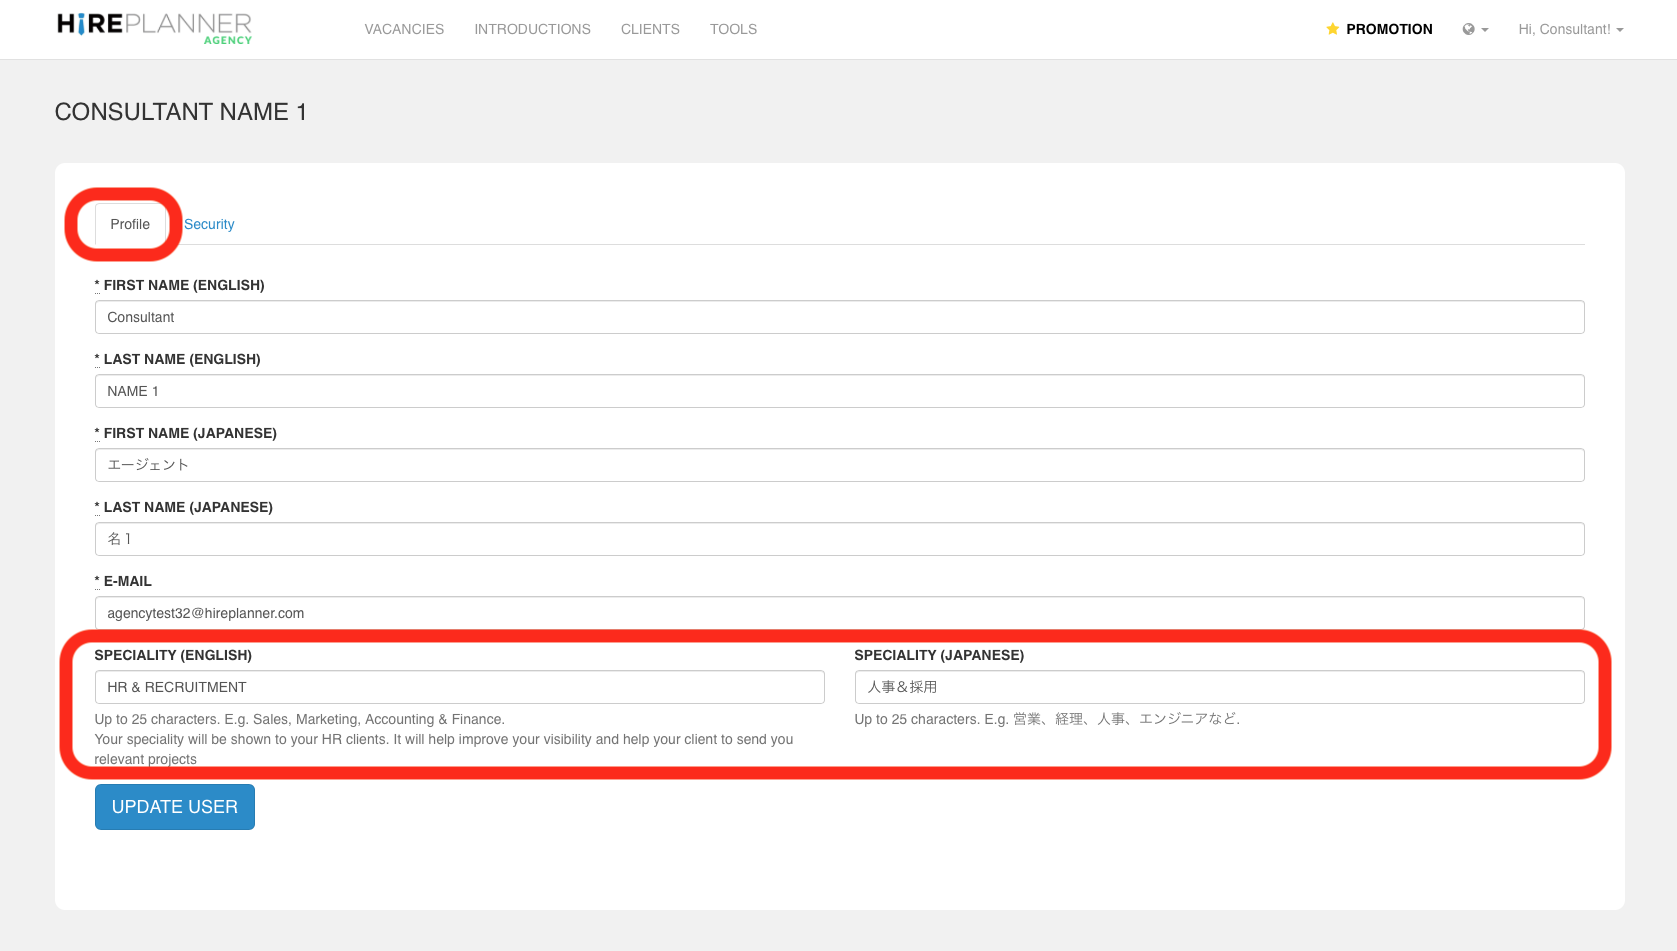Select the Last Name (Japanese) input
The height and width of the screenshot is (951, 1677).
tap(839, 539)
